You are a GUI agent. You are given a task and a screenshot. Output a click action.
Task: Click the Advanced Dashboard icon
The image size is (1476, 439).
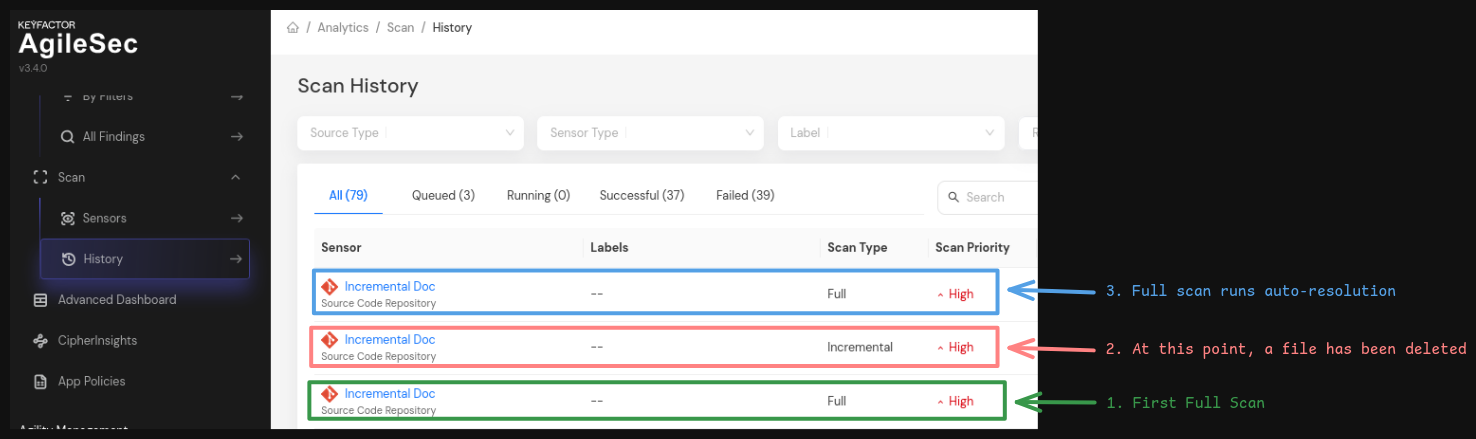click(40, 300)
